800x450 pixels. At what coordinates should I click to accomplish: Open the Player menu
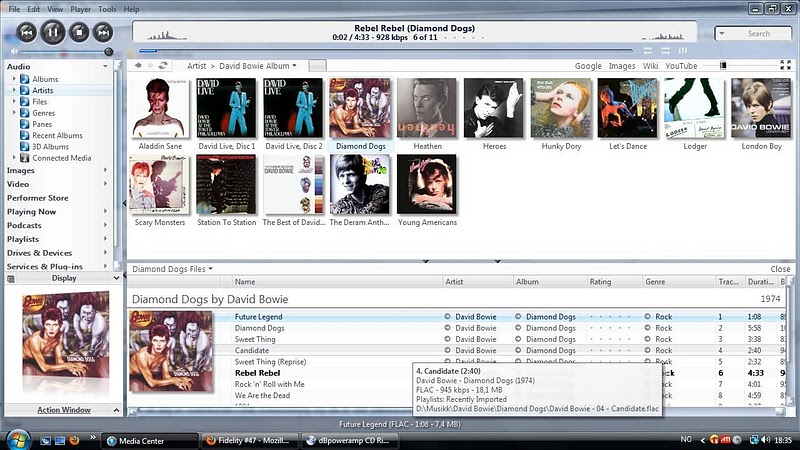pyautogui.click(x=81, y=9)
